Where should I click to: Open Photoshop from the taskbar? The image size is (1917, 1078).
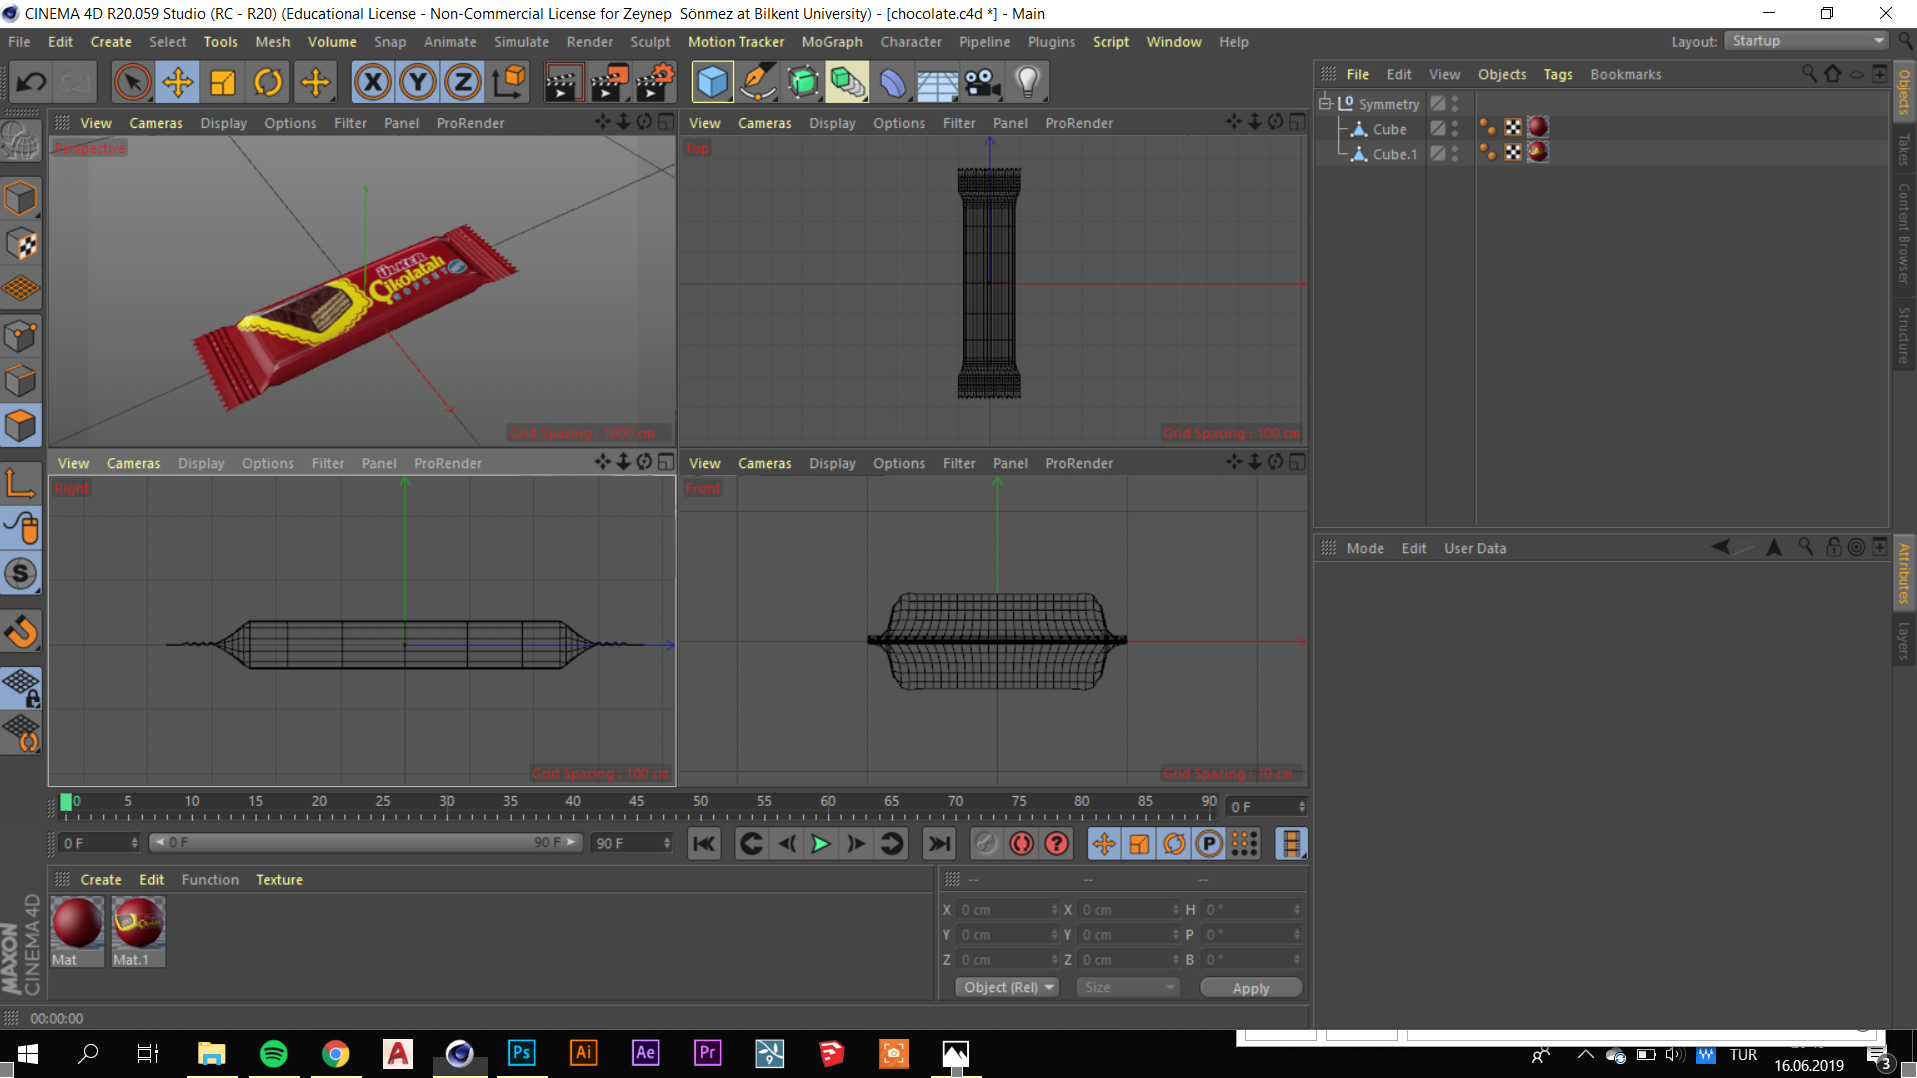[521, 1053]
